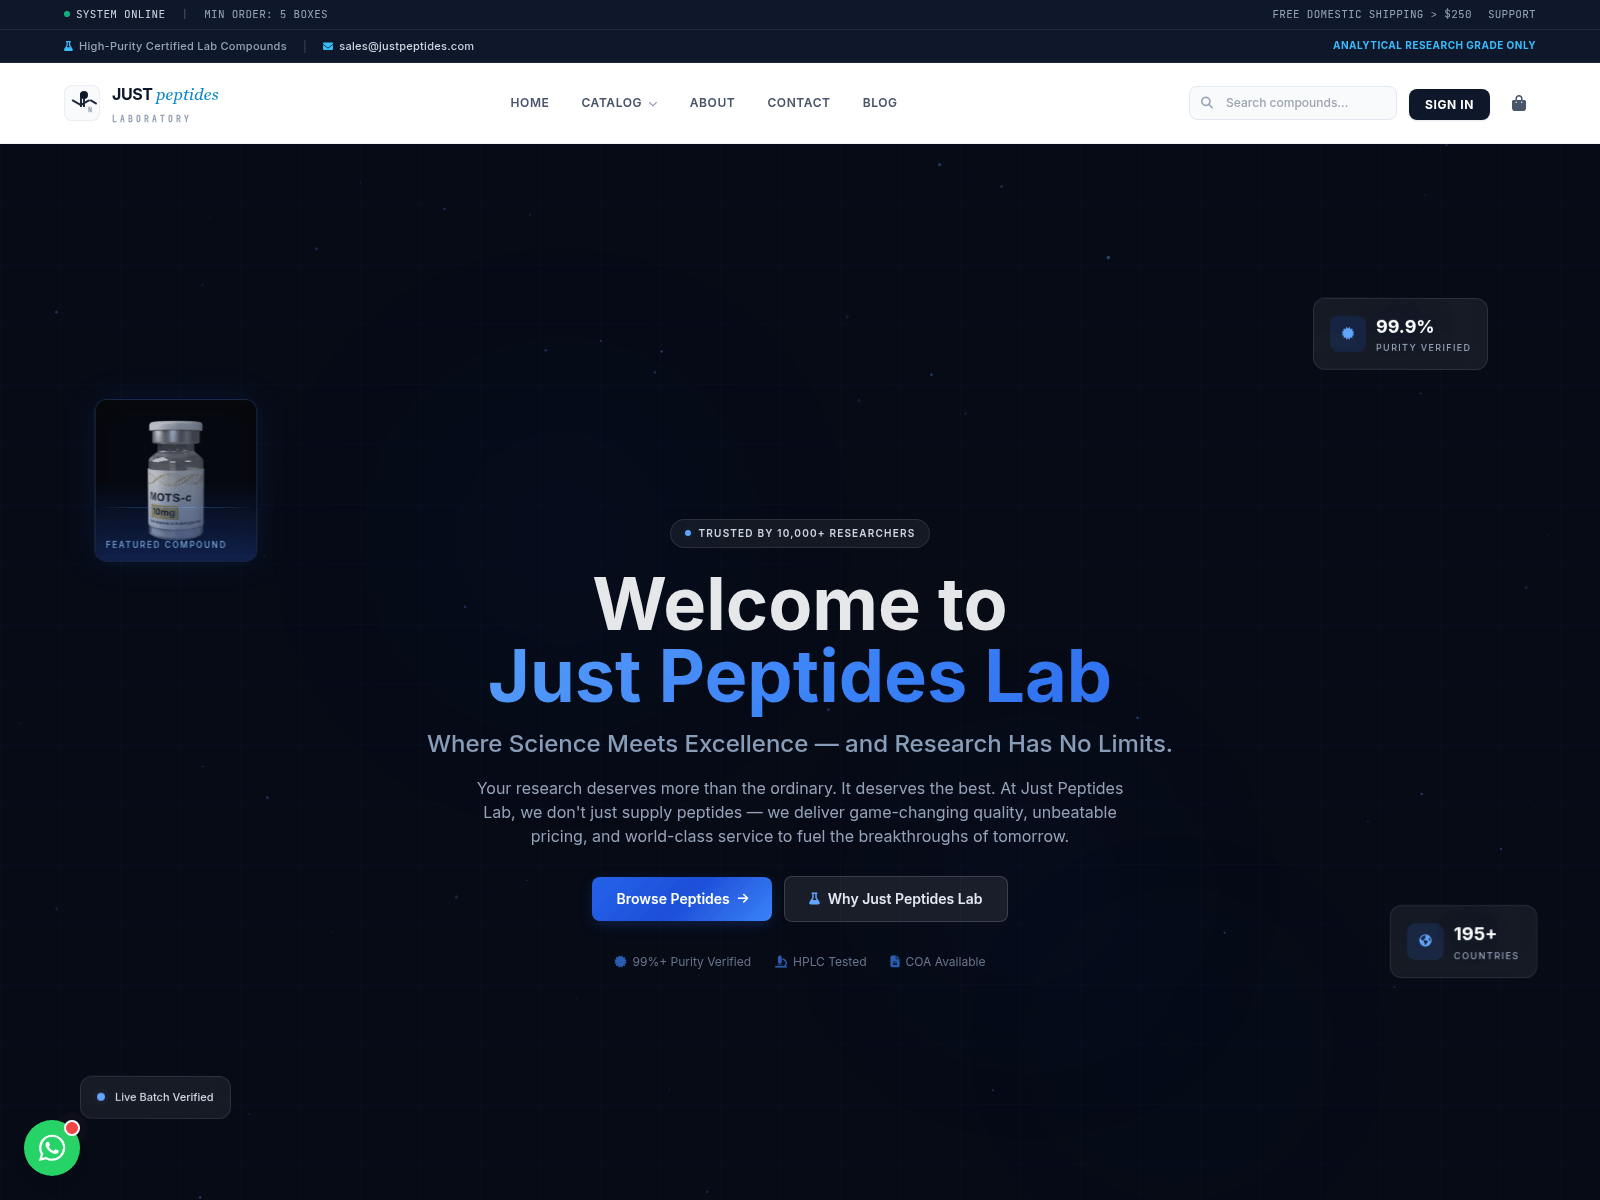Click the 99.9% purity badge icon
The image size is (1600, 1200).
coord(1348,334)
